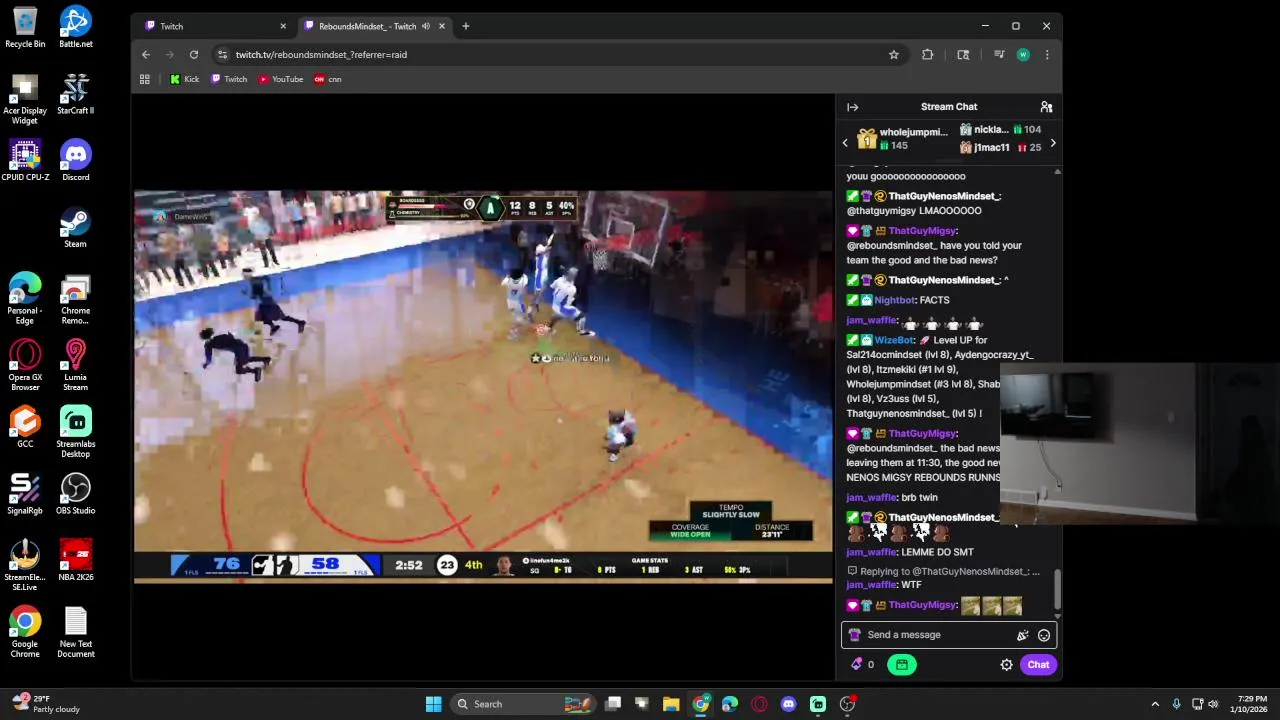Collapse the Stream Chat panel
The height and width of the screenshot is (720, 1280).
coord(852,107)
